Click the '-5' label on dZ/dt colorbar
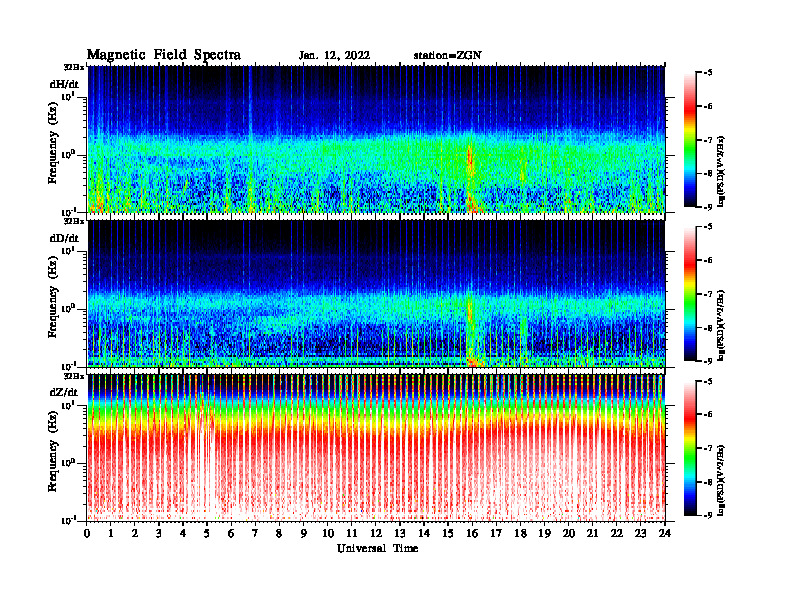 (708, 381)
